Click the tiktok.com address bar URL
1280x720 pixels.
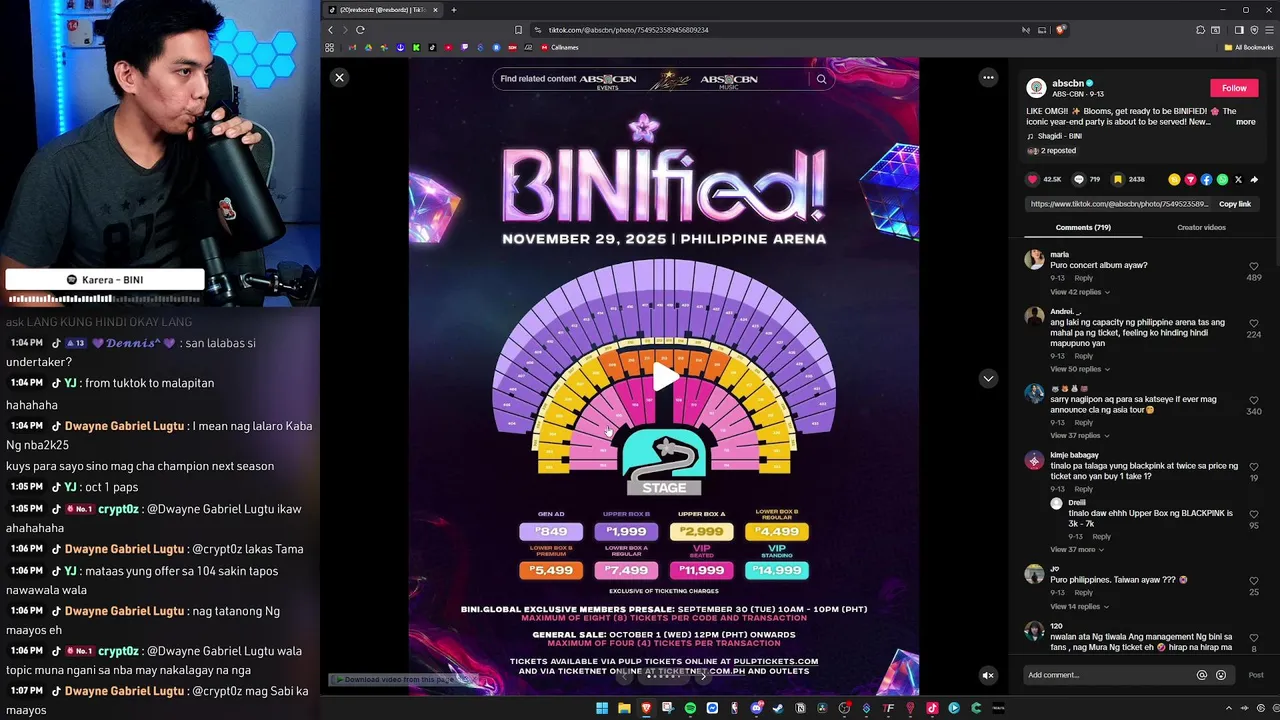click(x=628, y=30)
